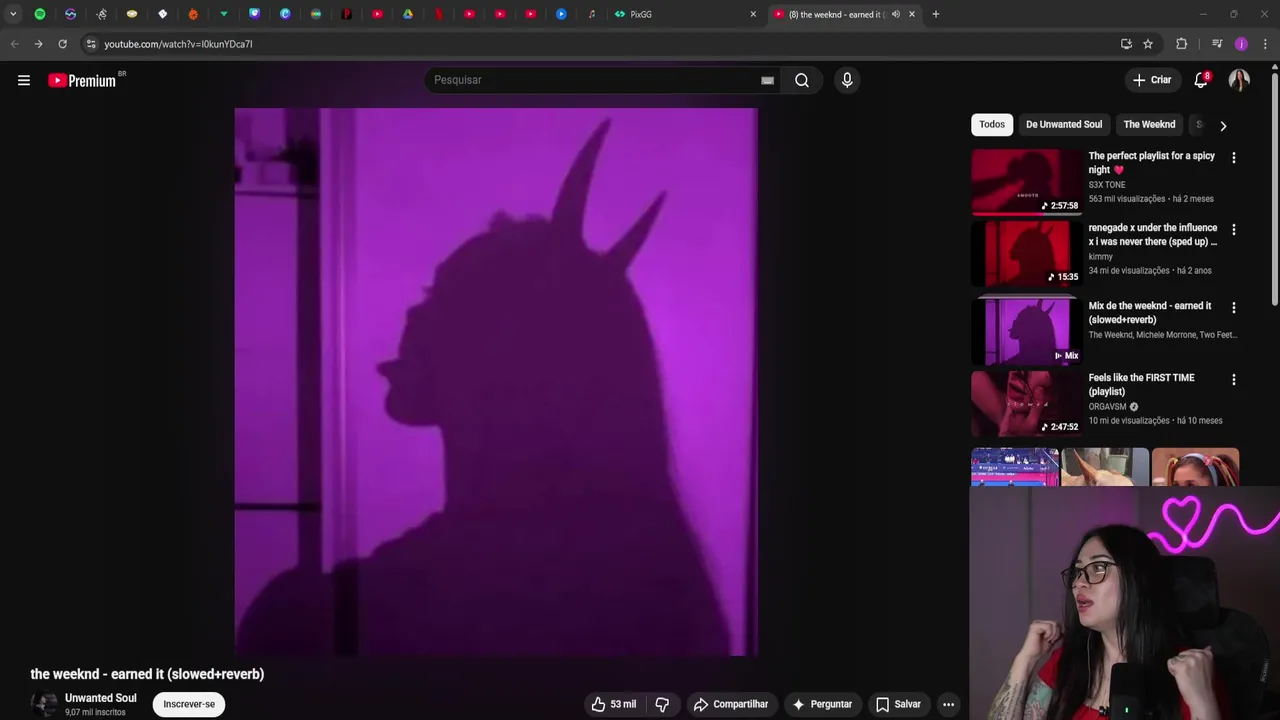
Task: Show more filter chips with right arrow
Action: [x=1222, y=125]
